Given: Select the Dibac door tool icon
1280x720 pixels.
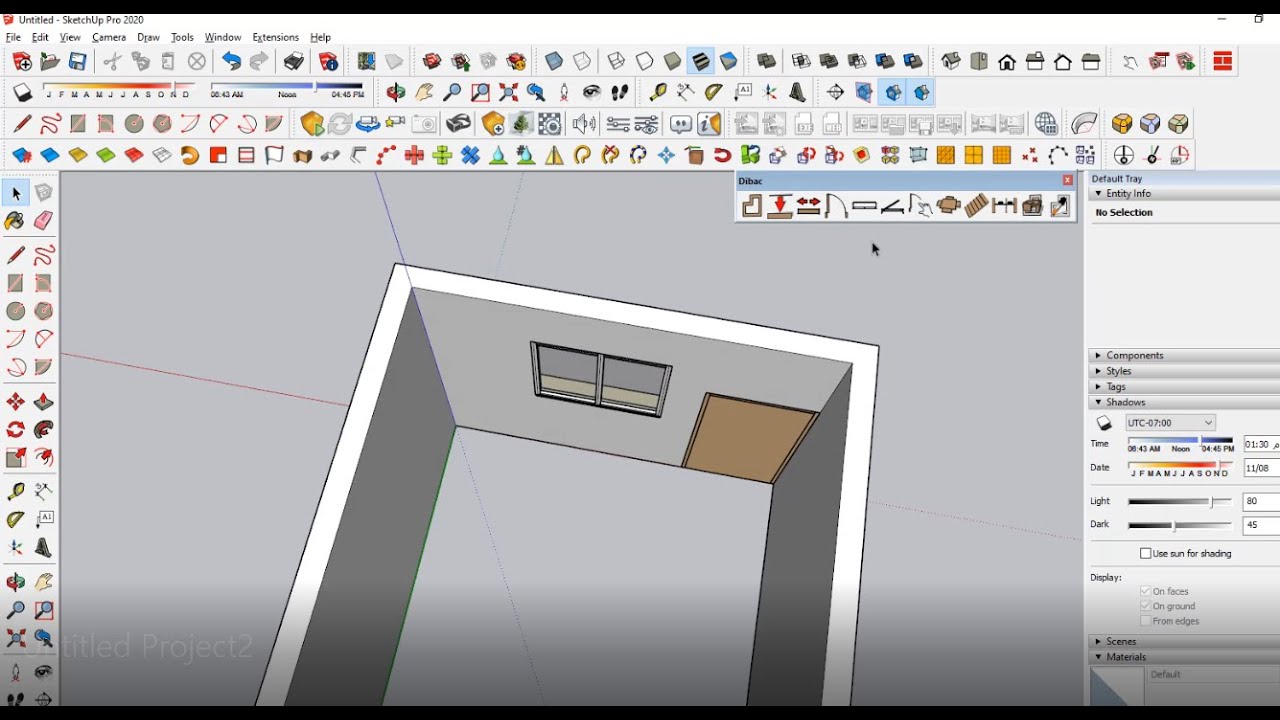Looking at the screenshot, I should [836, 206].
